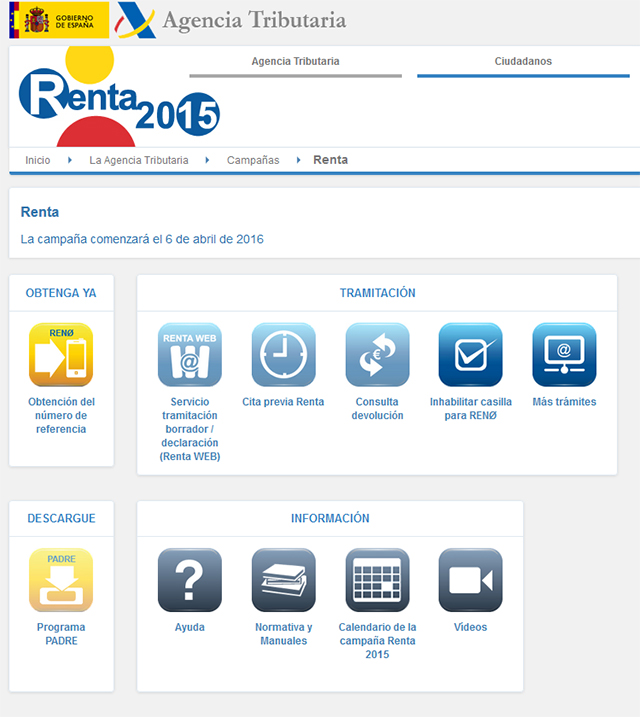640x717 pixels.
Task: Click the PADRE download icon
Action: pos(61,580)
